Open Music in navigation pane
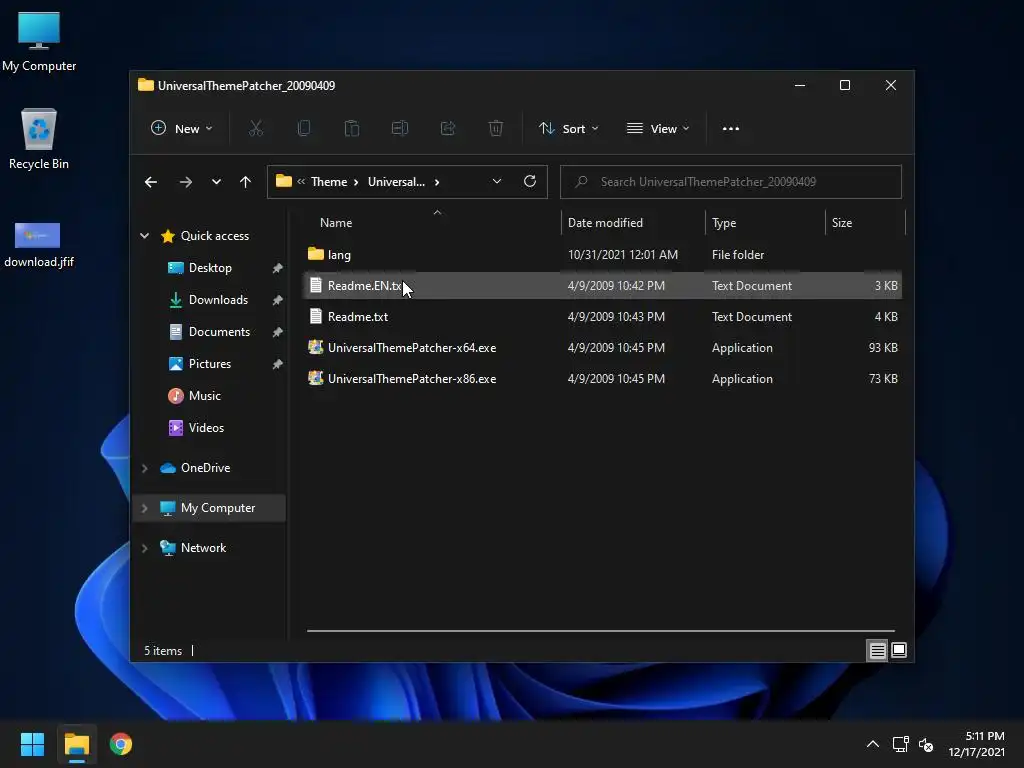 point(204,396)
